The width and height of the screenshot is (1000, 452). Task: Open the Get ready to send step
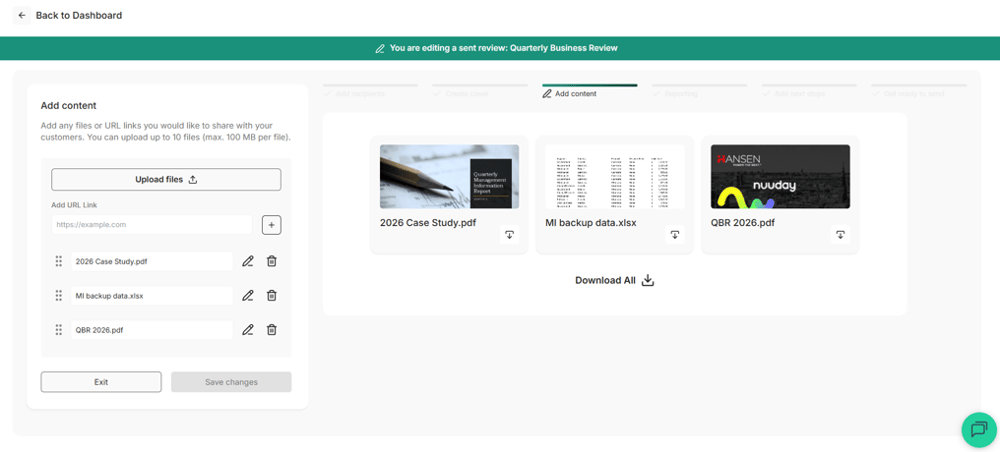click(918, 90)
